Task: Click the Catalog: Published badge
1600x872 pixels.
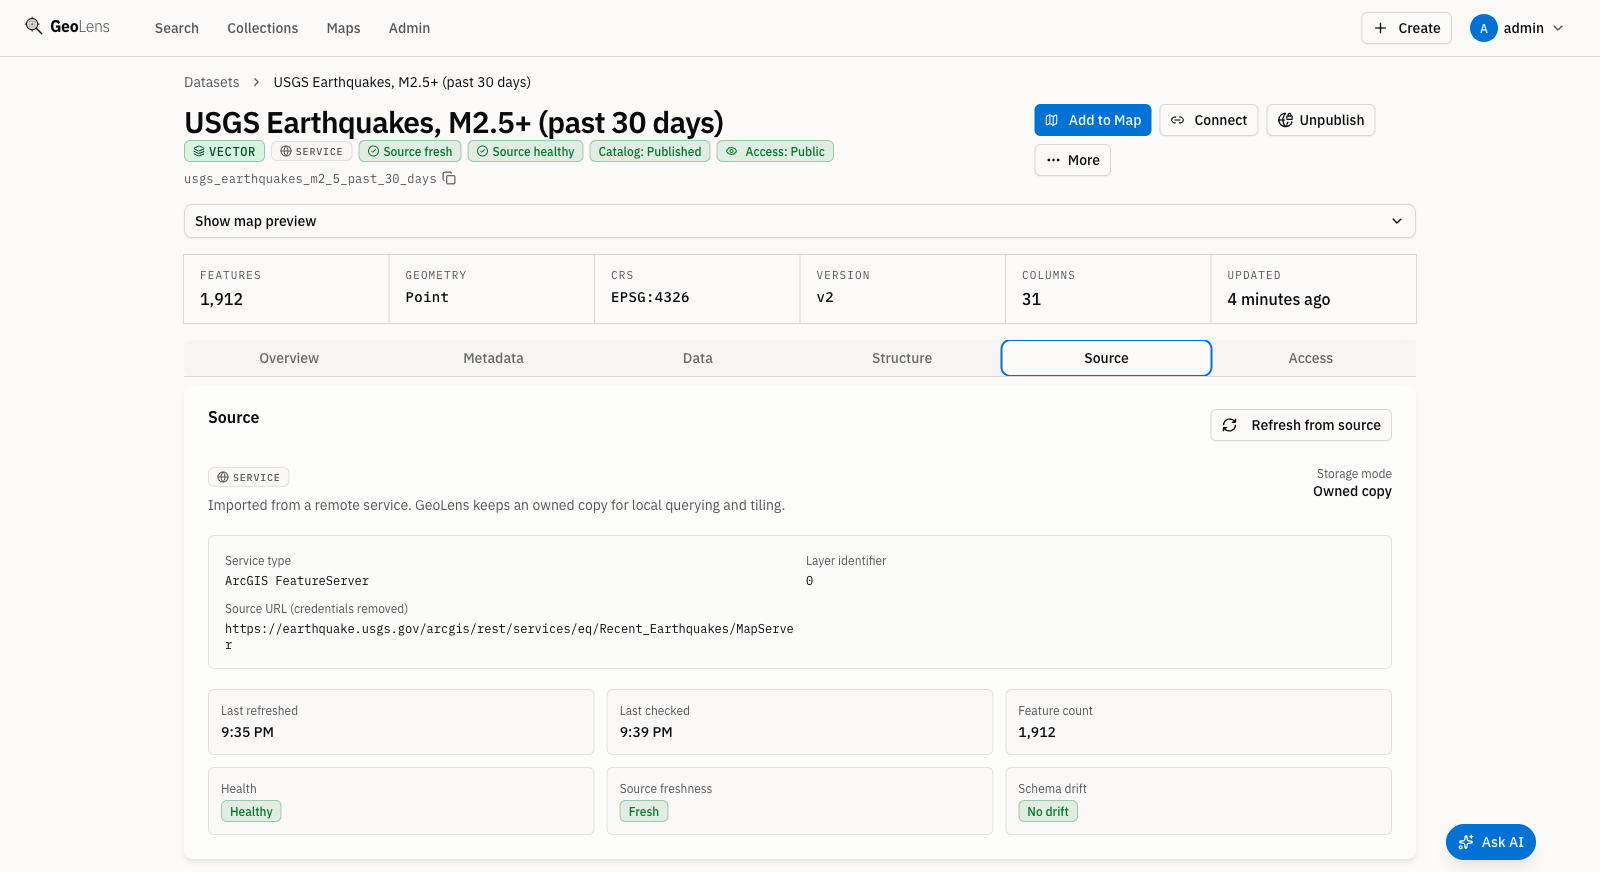Action: pyautogui.click(x=650, y=151)
